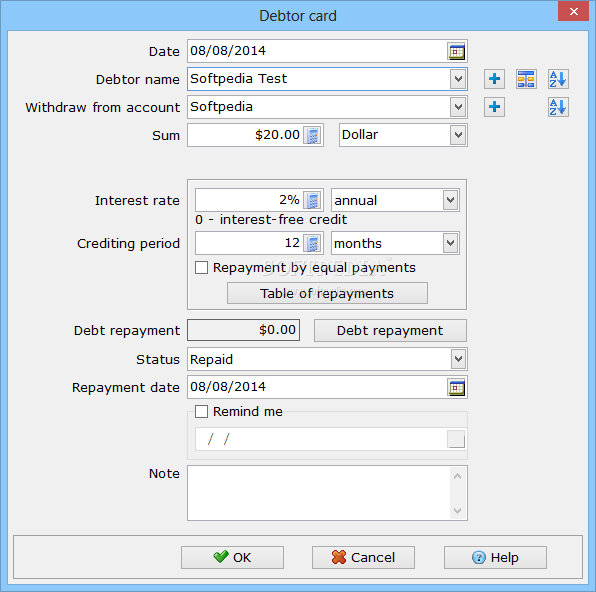The image size is (596, 592).
Task: Click Note scrollbar down arrow
Action: [458, 511]
